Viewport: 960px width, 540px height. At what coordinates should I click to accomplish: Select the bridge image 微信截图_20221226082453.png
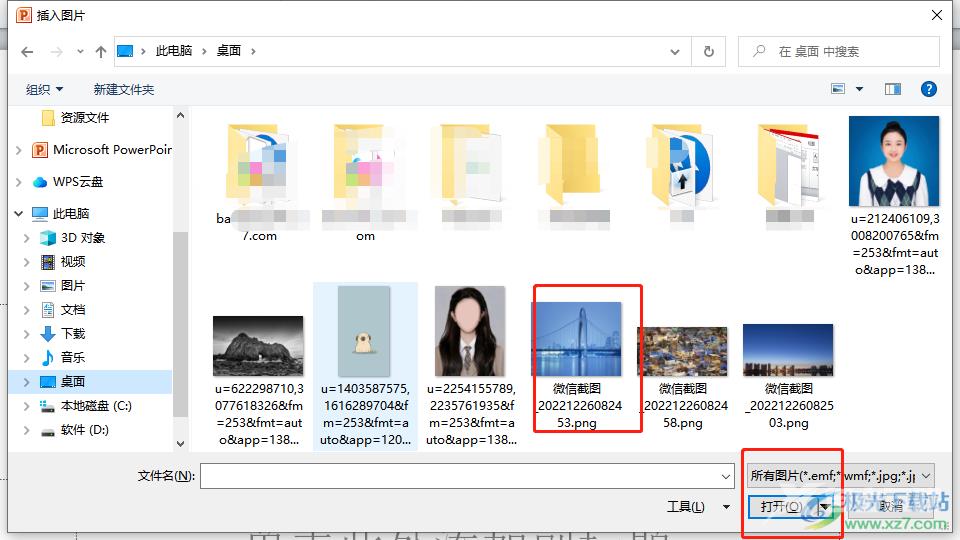point(578,365)
